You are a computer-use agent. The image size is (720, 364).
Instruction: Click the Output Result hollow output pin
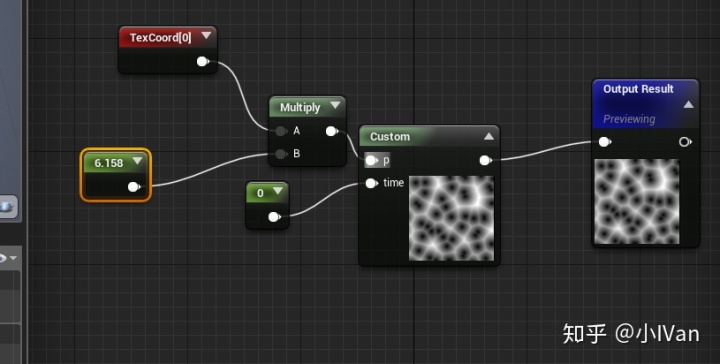(x=685, y=142)
